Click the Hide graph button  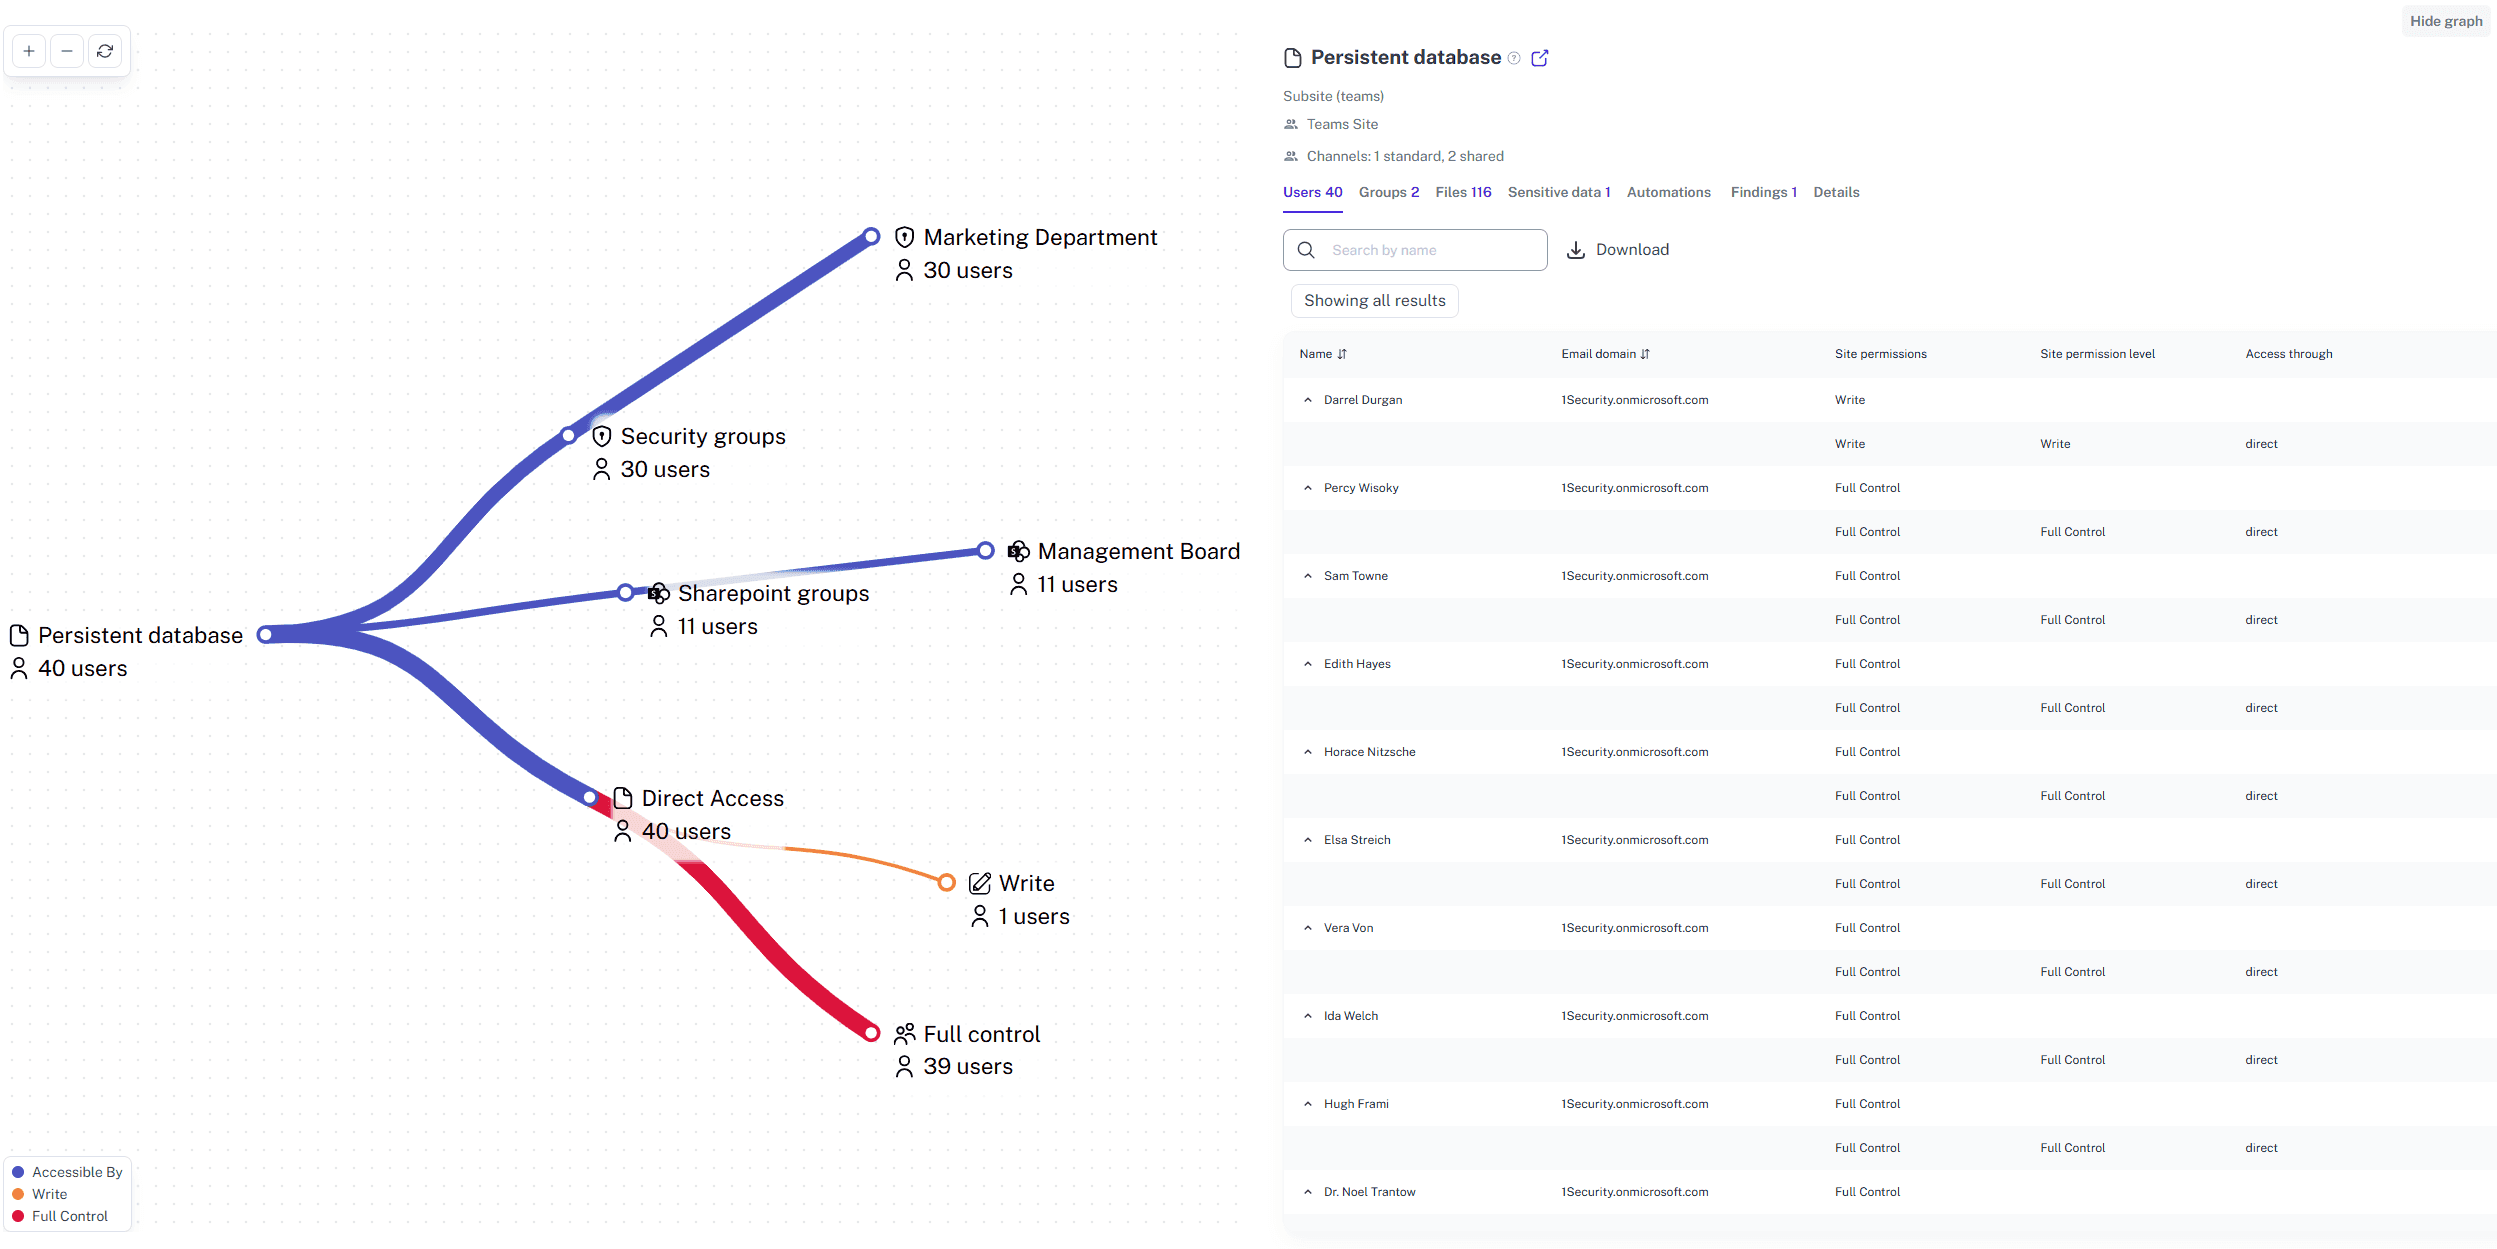tap(2445, 20)
